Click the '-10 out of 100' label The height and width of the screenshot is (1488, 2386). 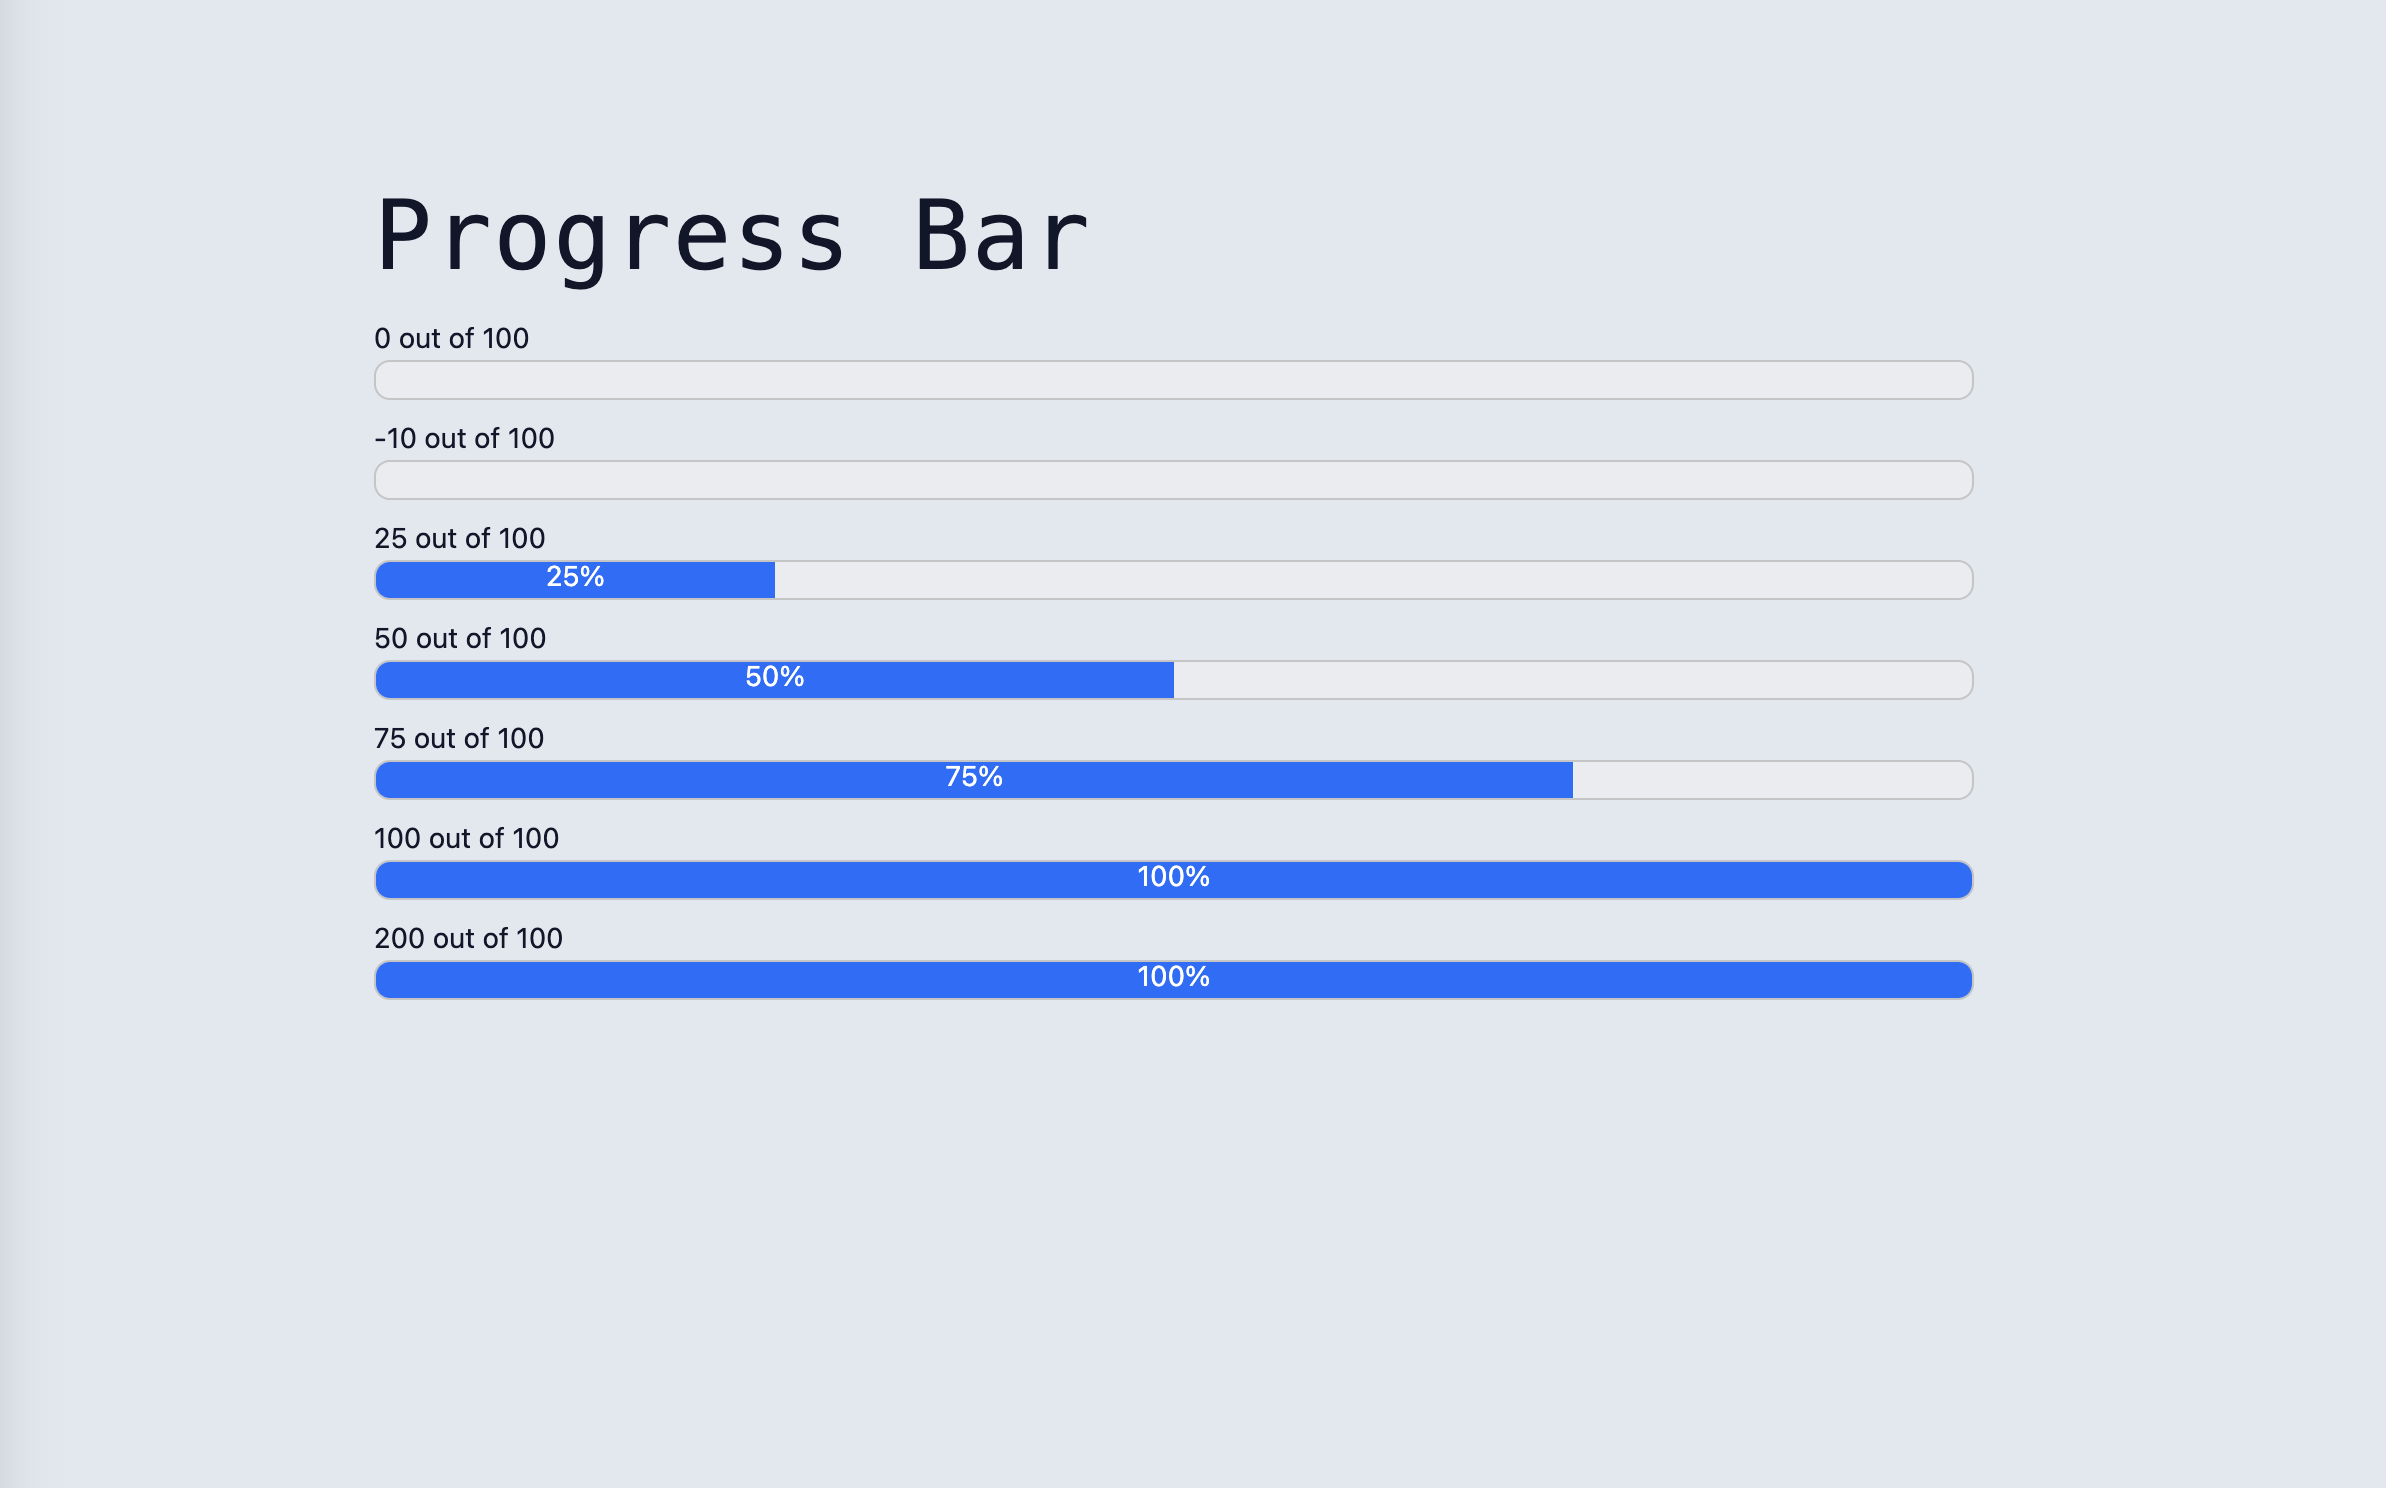pyautogui.click(x=463, y=438)
